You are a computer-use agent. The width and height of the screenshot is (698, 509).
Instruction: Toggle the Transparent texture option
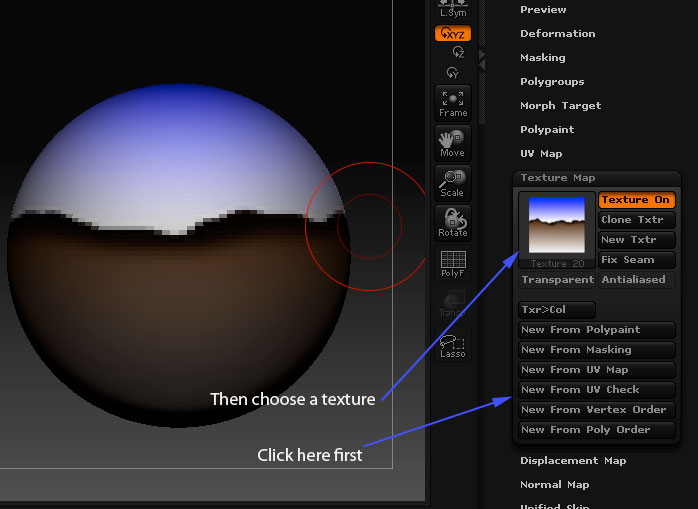(x=557, y=280)
